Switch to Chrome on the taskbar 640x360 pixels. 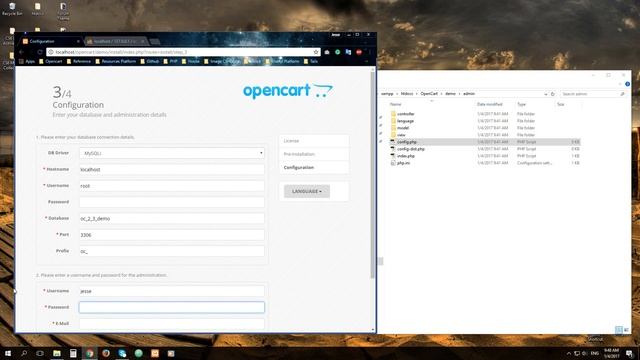click(89, 353)
